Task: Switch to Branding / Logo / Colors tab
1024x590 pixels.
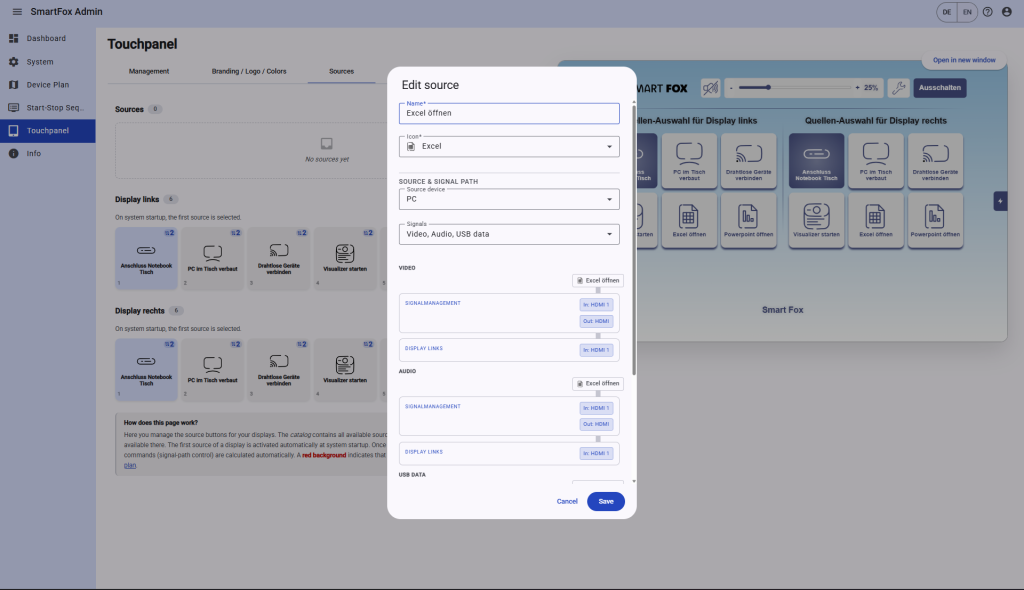Action: pyautogui.click(x=249, y=71)
